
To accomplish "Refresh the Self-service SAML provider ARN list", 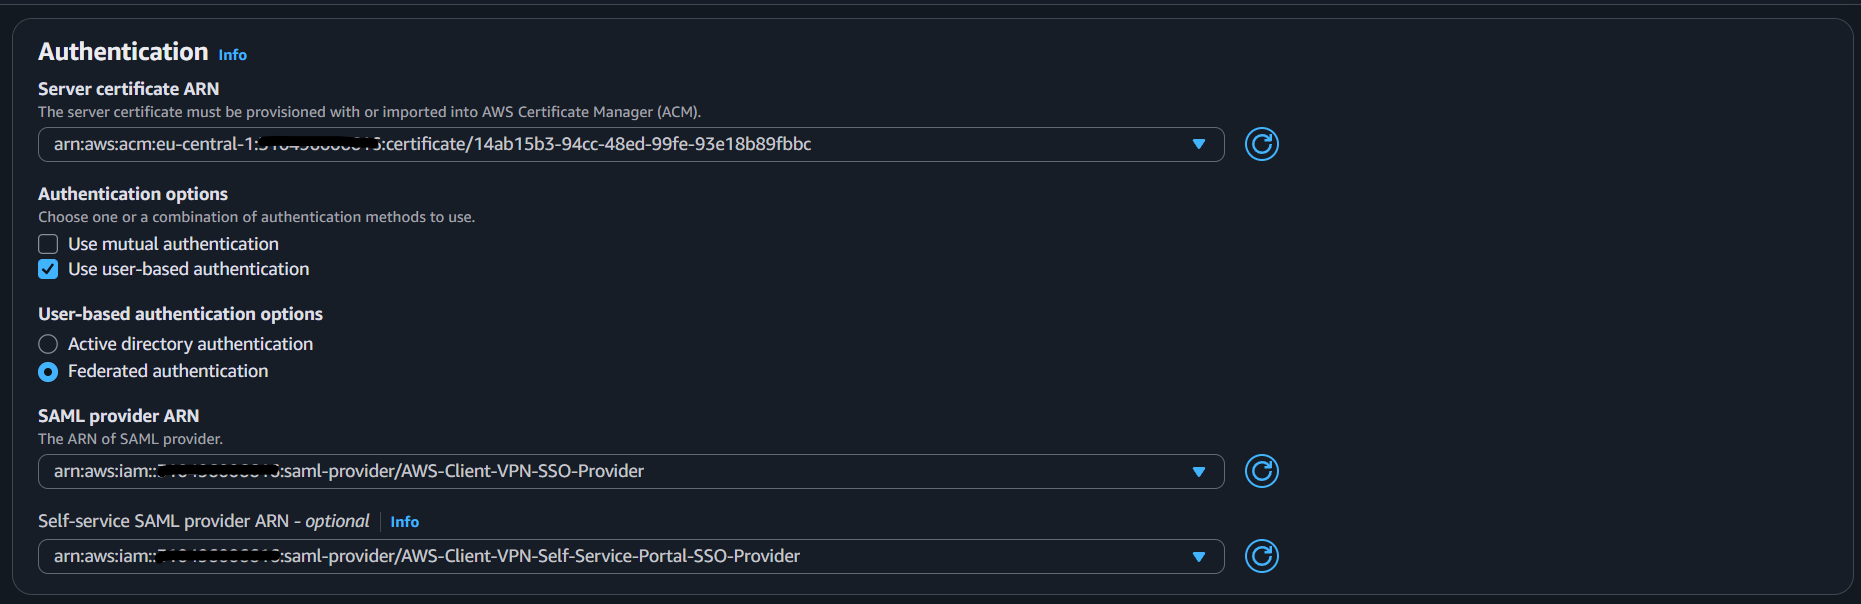I will click(x=1261, y=556).
